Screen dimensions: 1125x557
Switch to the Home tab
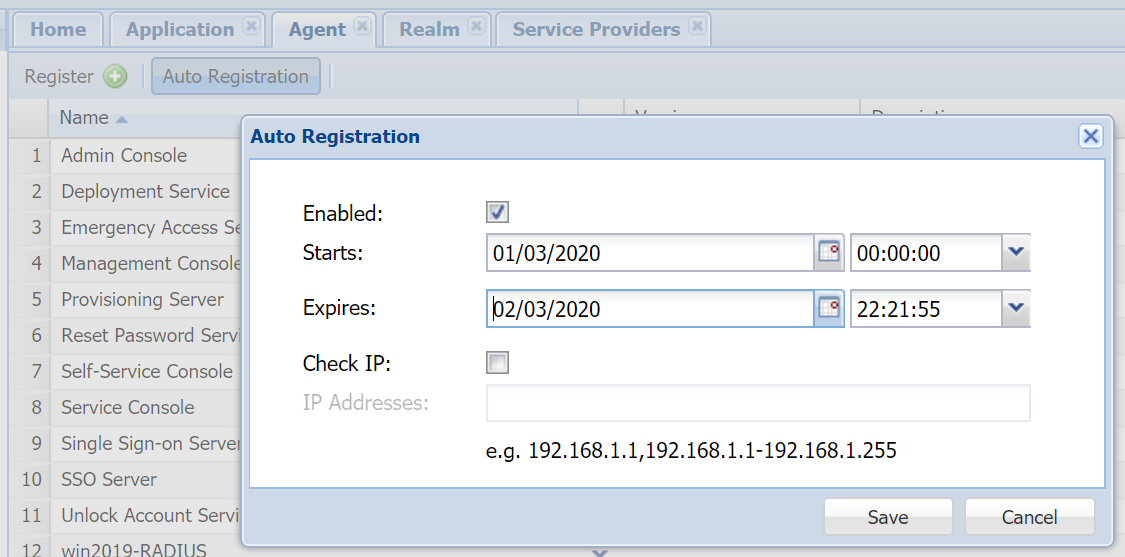tap(58, 29)
